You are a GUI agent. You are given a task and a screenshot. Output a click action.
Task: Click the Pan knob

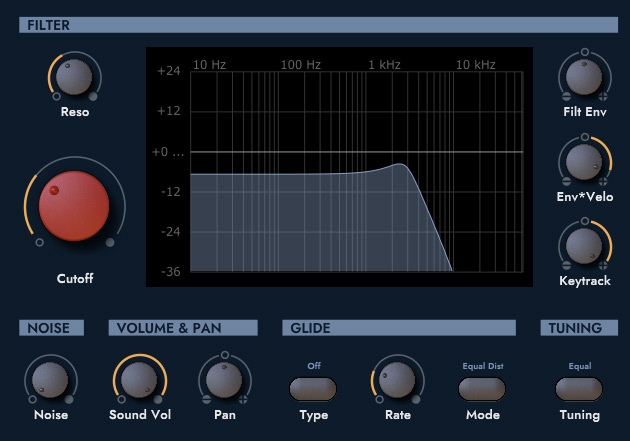point(225,379)
